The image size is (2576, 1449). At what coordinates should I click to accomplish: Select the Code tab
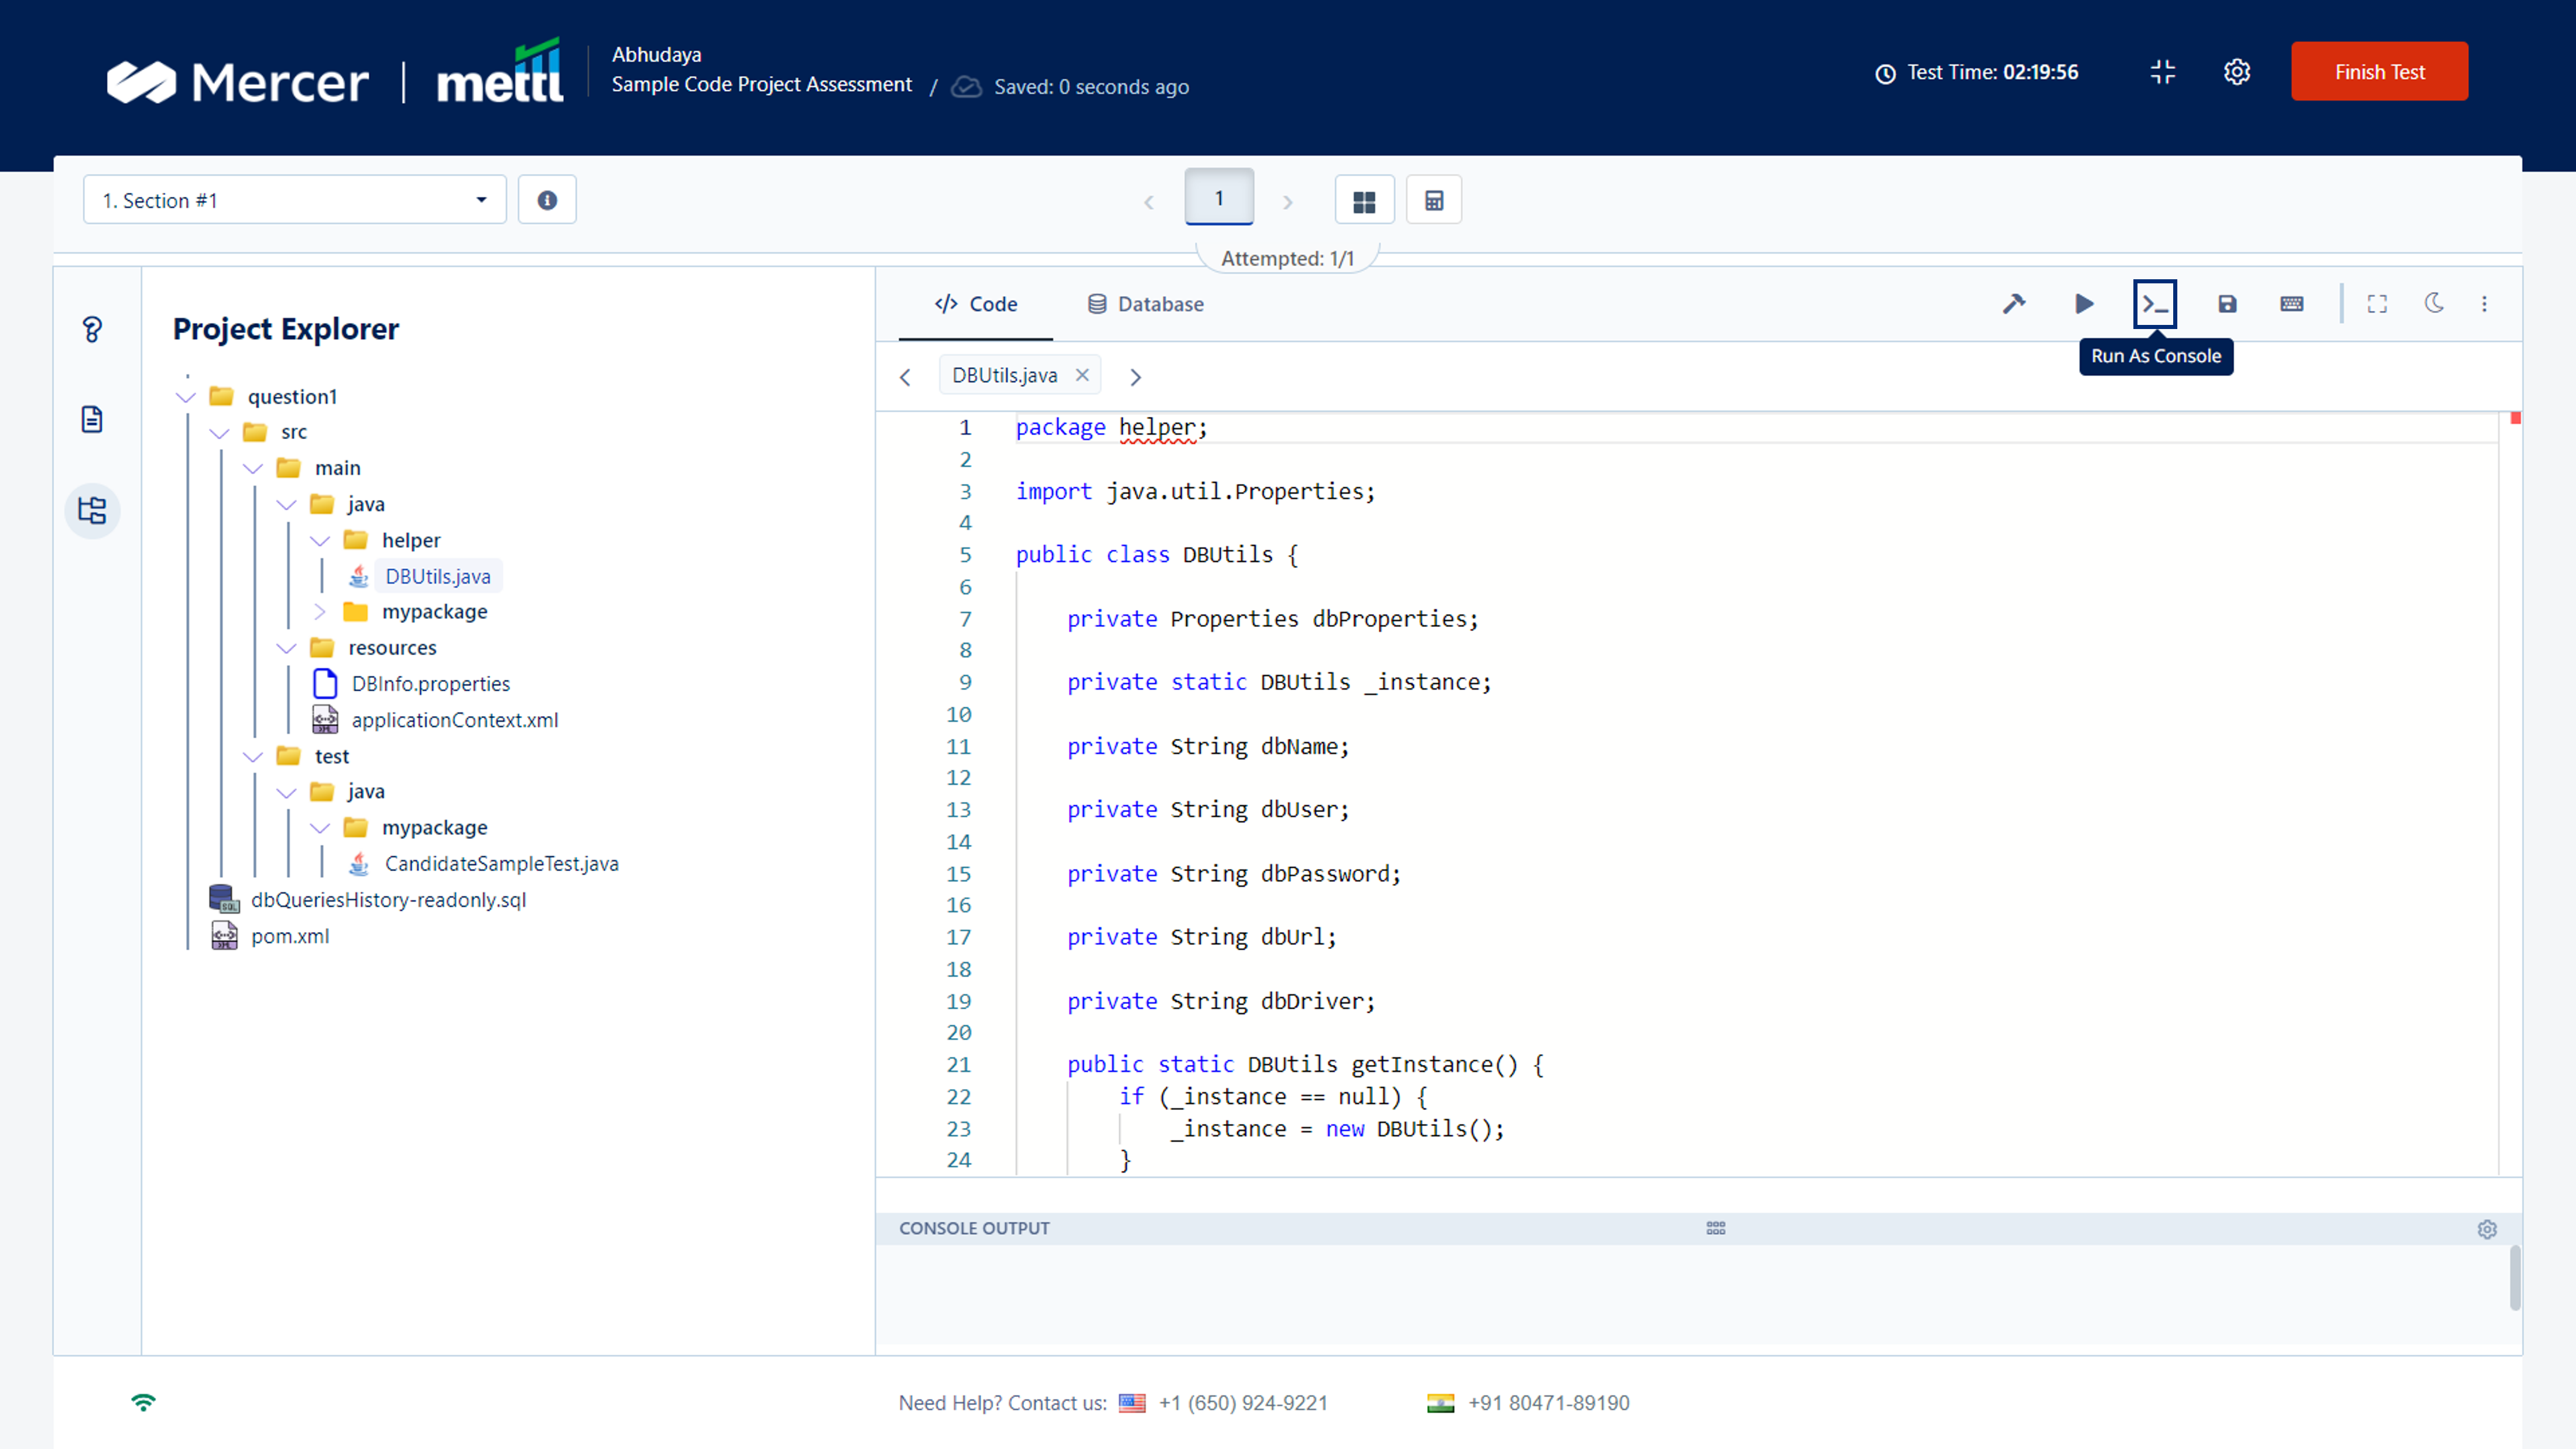(976, 304)
